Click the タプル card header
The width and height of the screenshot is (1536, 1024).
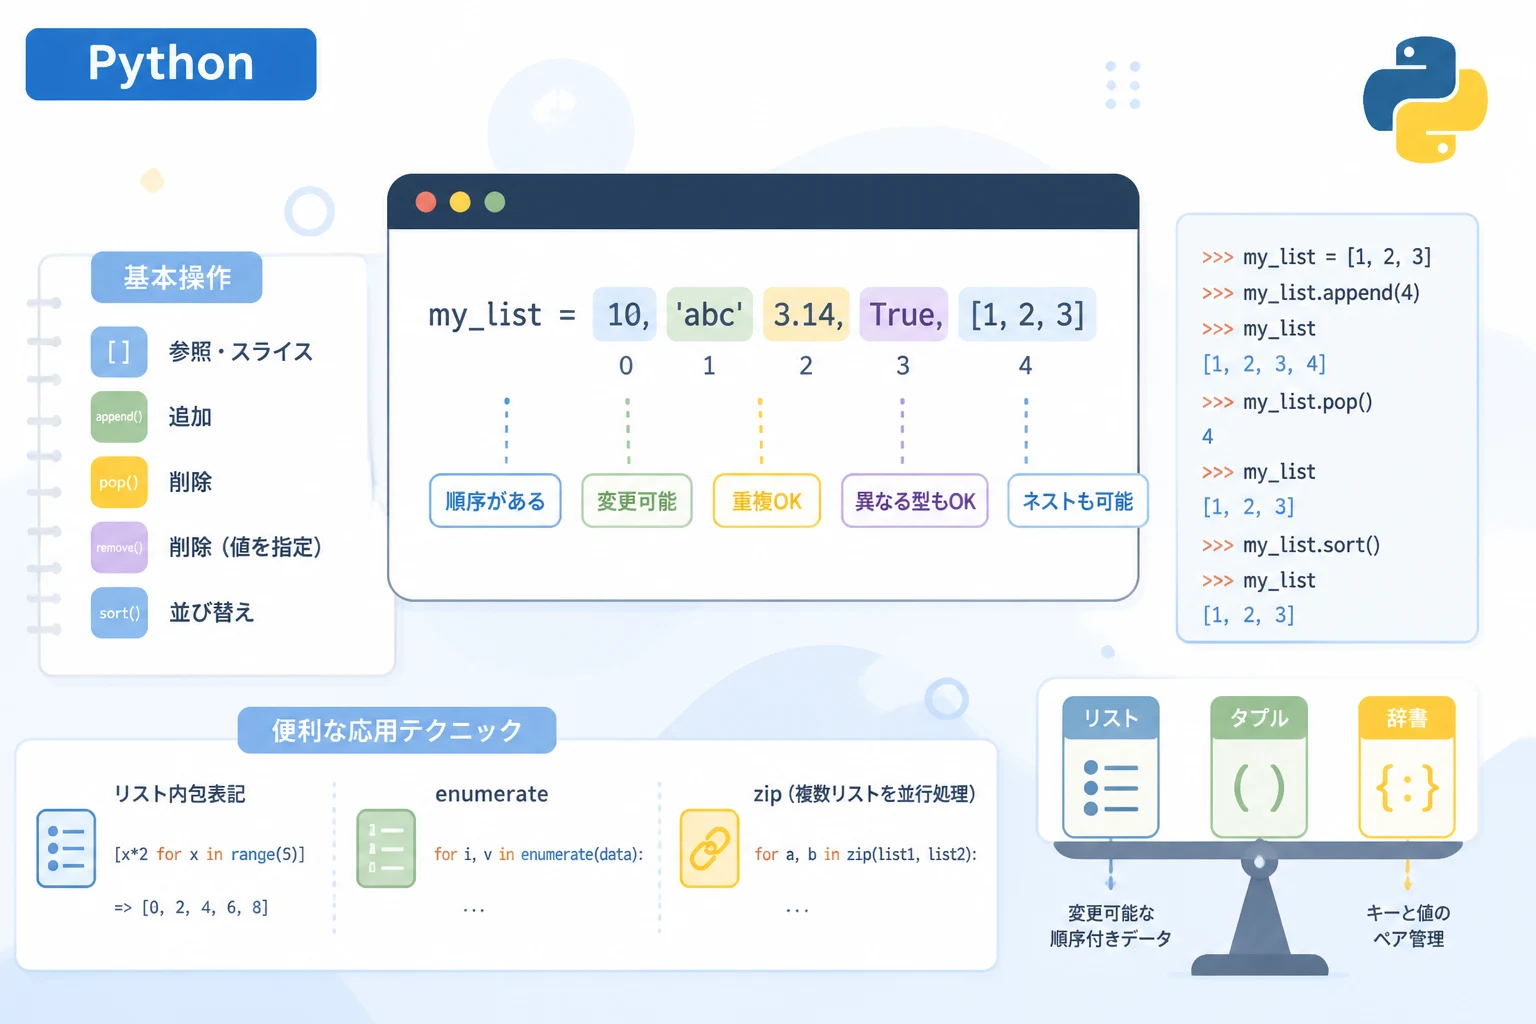pos(1259,718)
